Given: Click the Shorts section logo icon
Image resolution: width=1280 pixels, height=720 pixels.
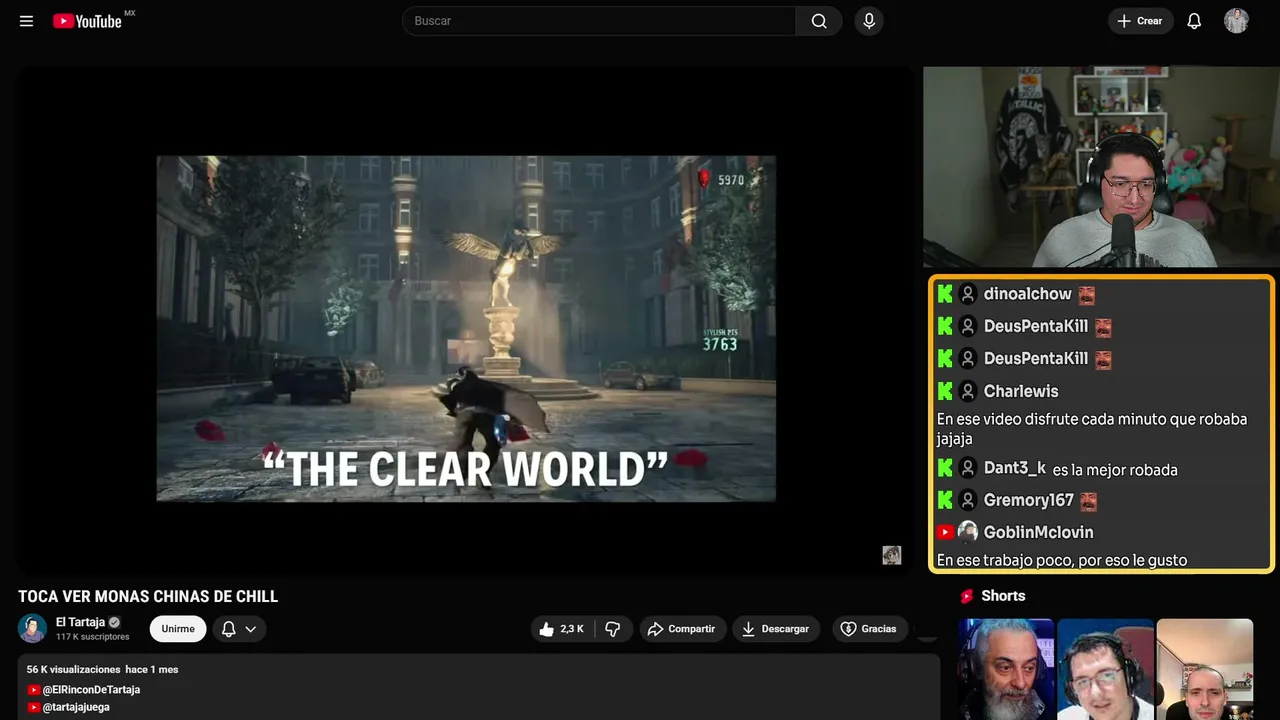Looking at the screenshot, I should coord(967,596).
